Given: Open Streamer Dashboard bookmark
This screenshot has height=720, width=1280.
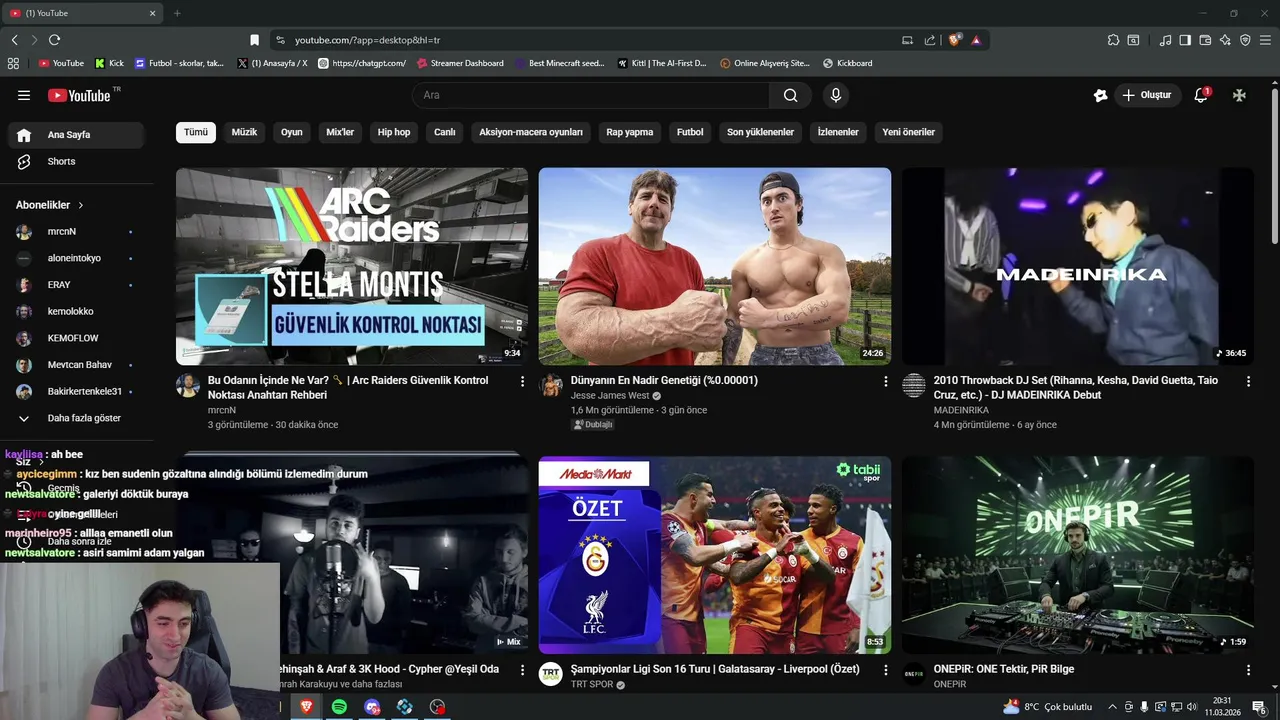Looking at the screenshot, I should point(460,63).
